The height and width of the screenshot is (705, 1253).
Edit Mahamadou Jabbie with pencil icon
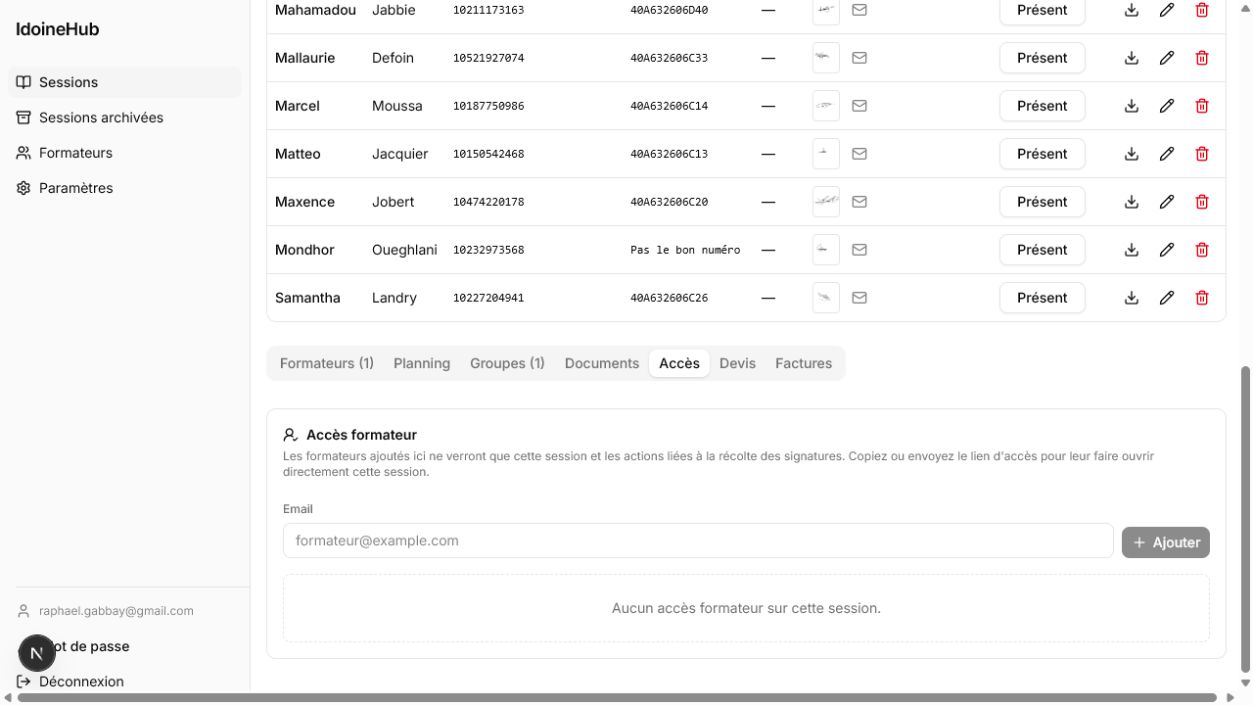pos(1167,10)
